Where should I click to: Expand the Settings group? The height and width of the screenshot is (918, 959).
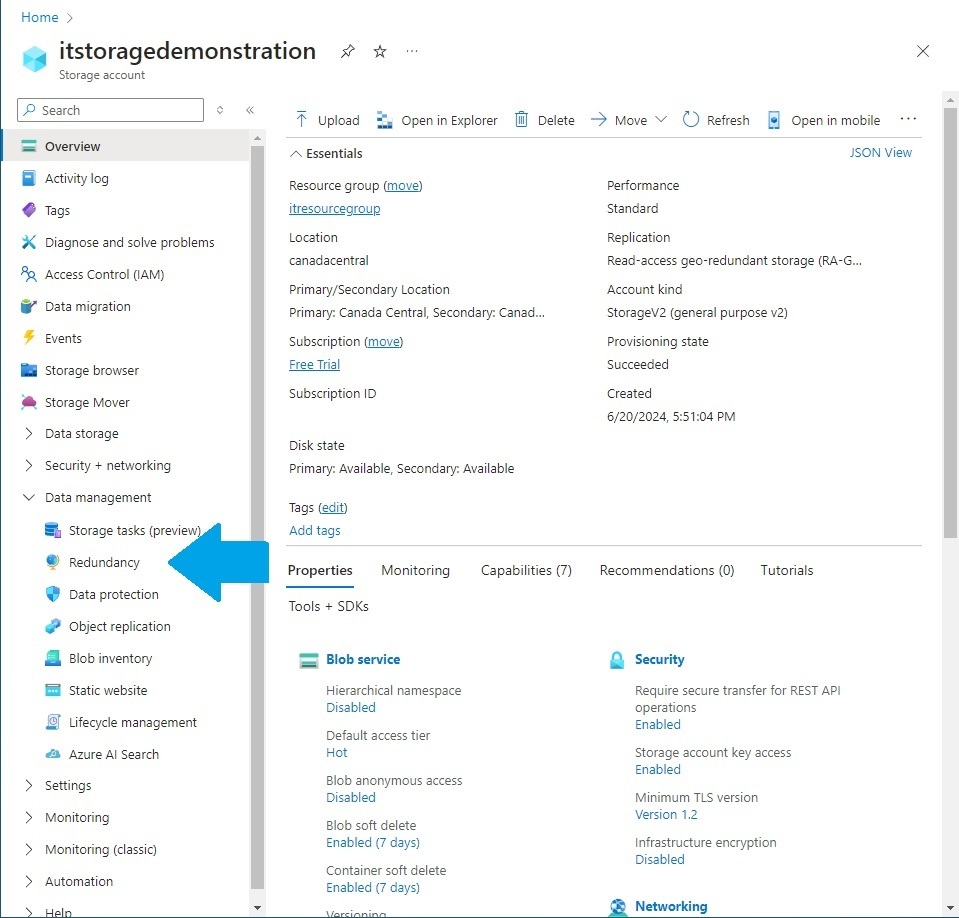coord(28,785)
